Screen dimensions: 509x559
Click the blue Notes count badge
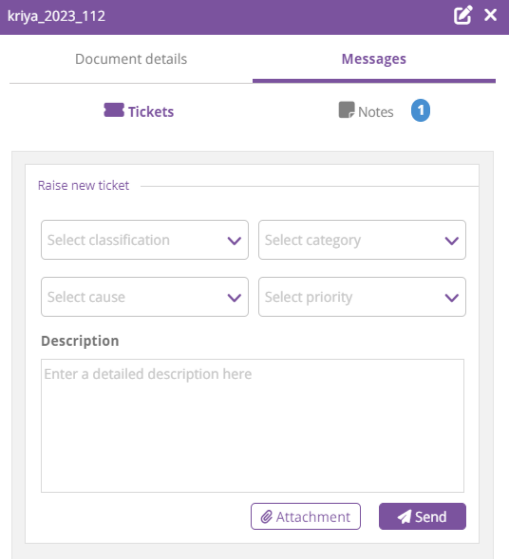420,111
